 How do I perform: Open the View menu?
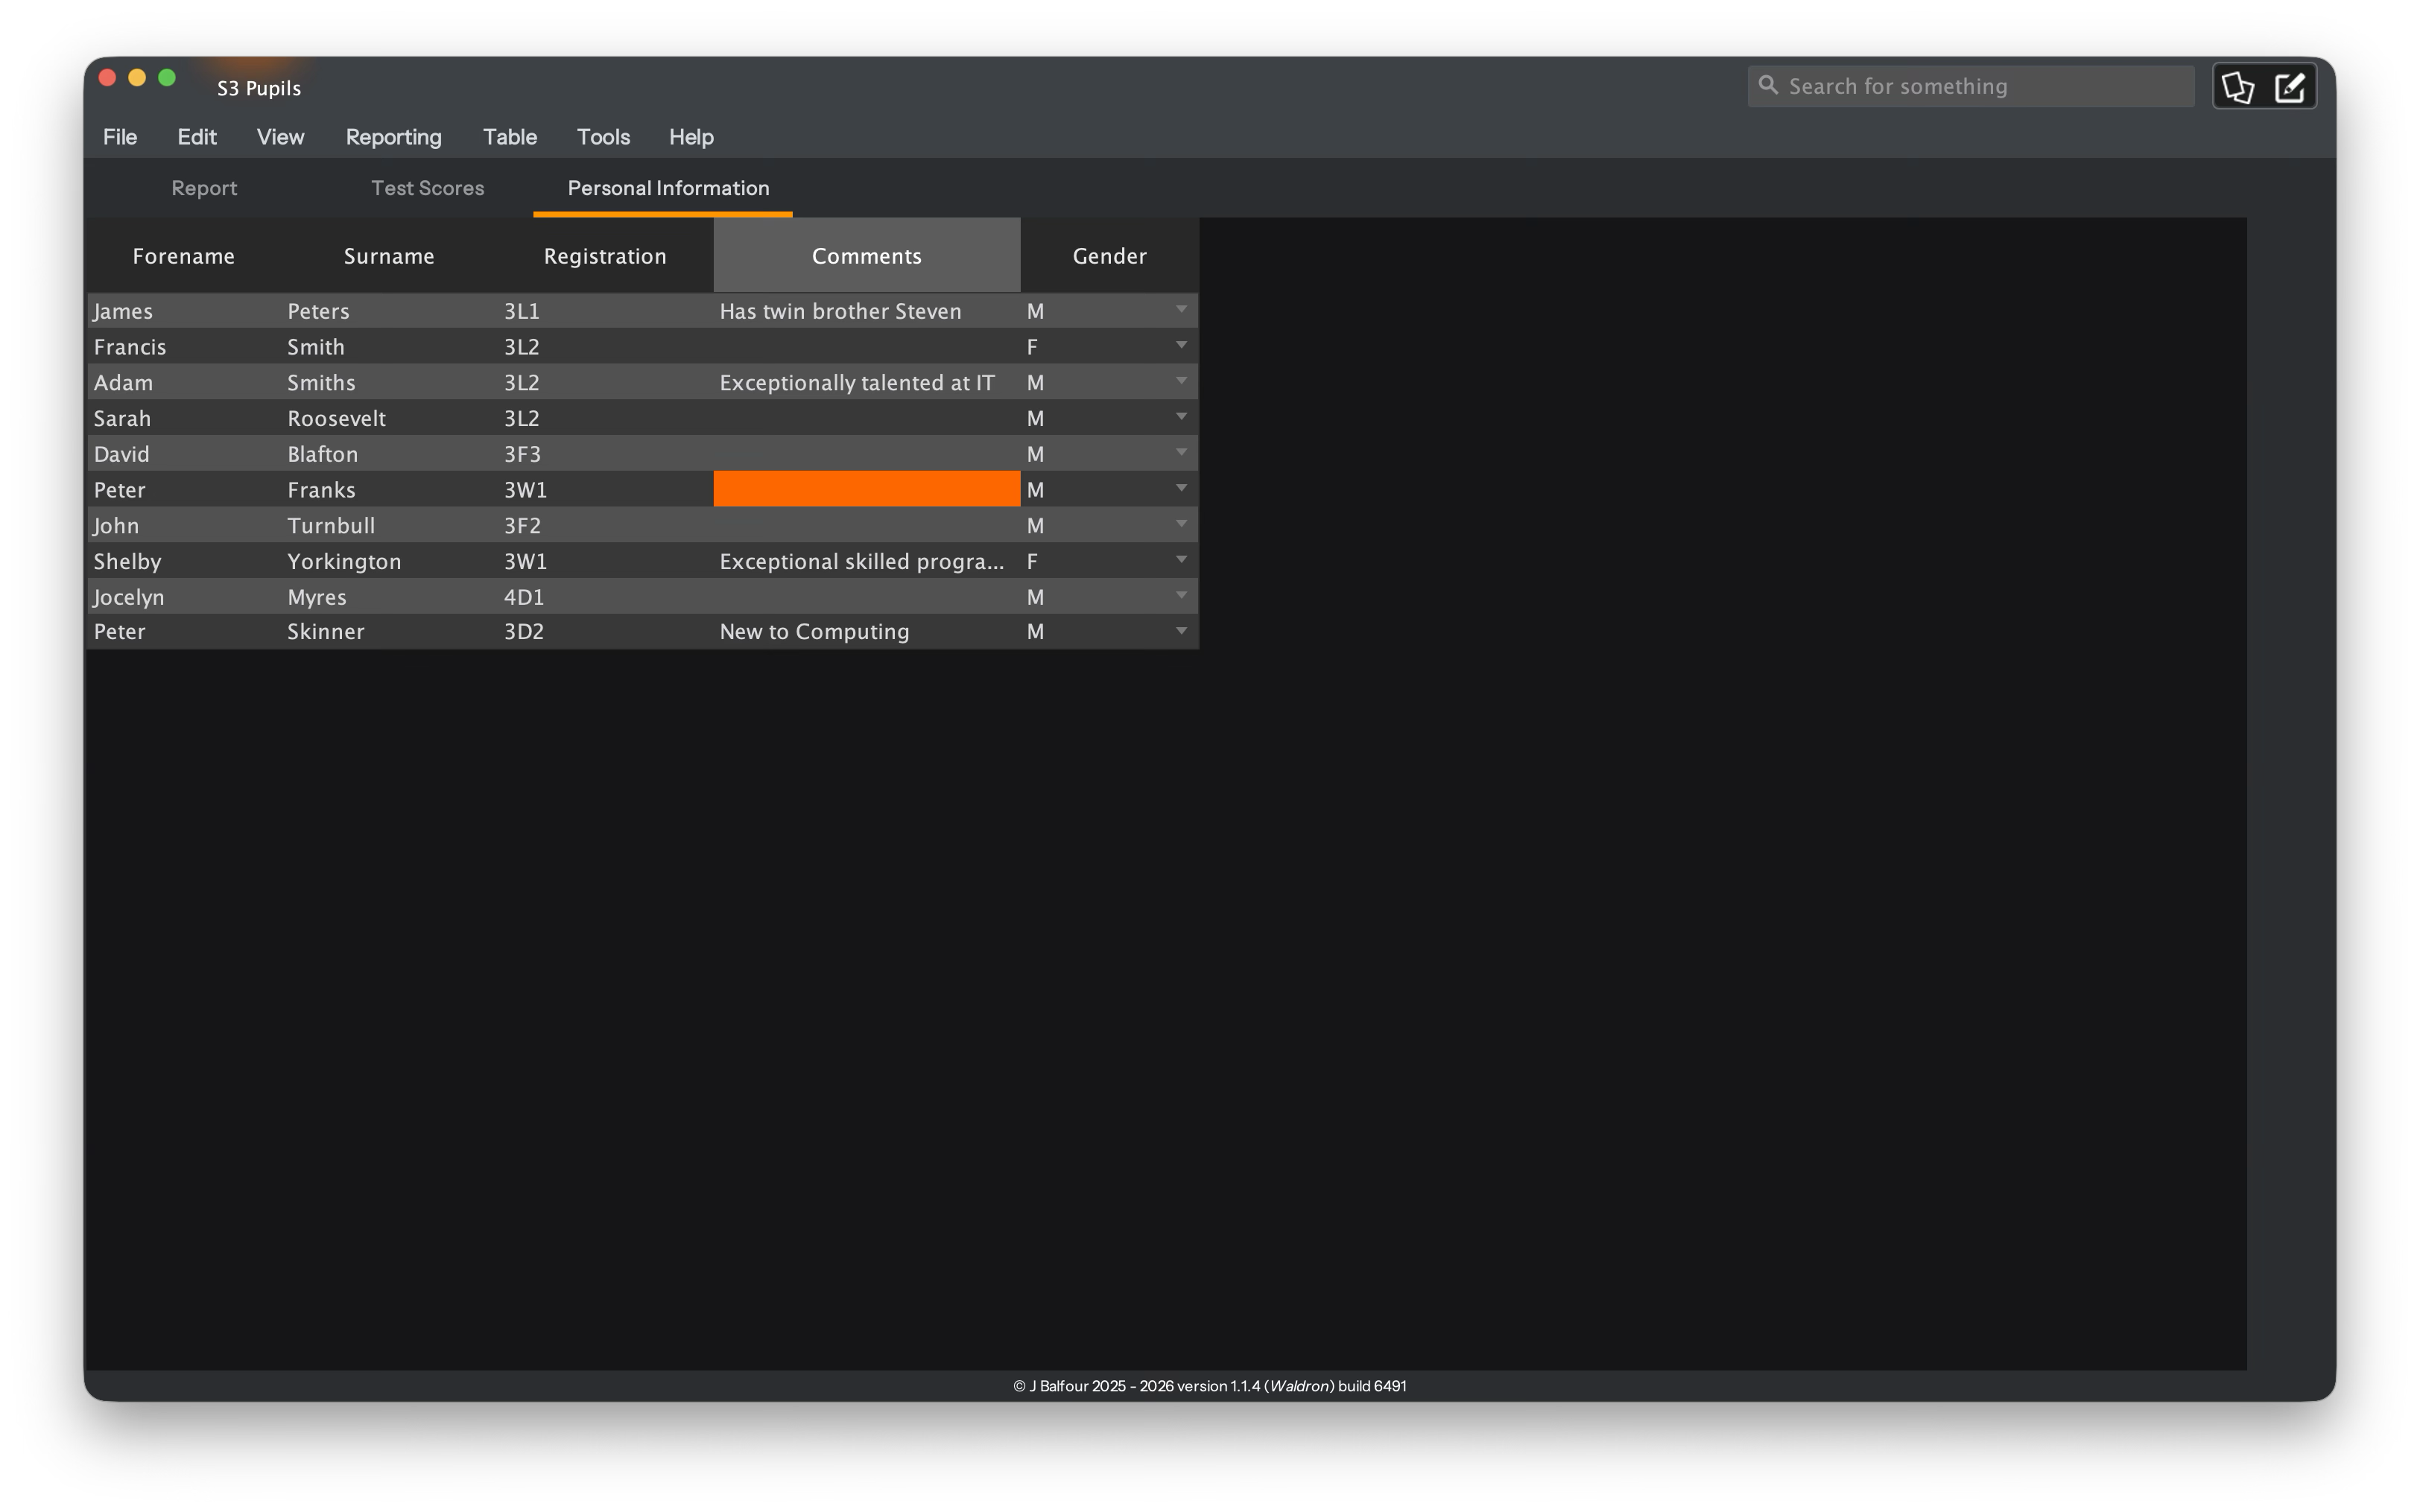[280, 137]
